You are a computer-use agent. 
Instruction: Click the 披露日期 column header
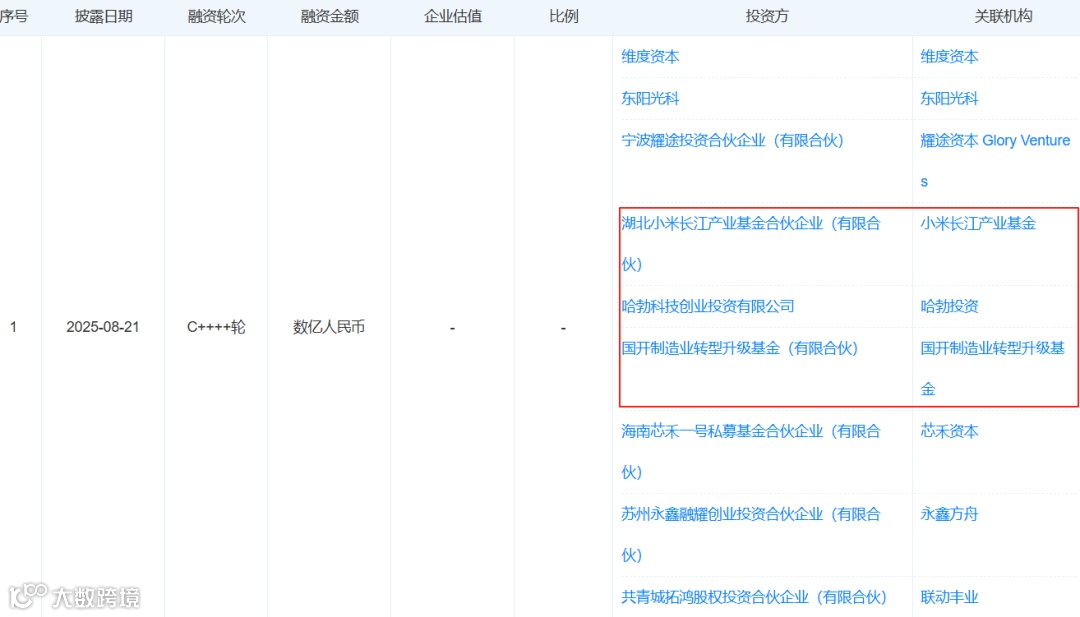[x=103, y=17]
